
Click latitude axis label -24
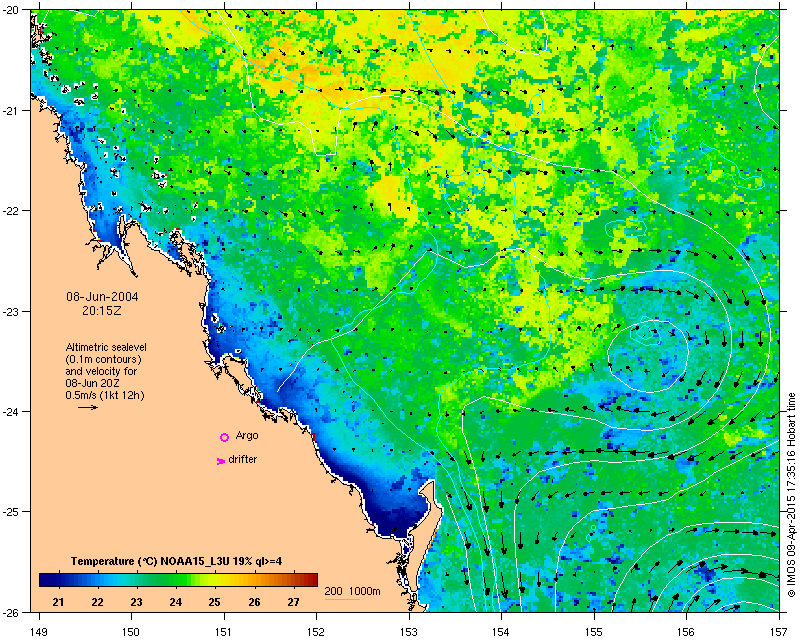click(9, 412)
